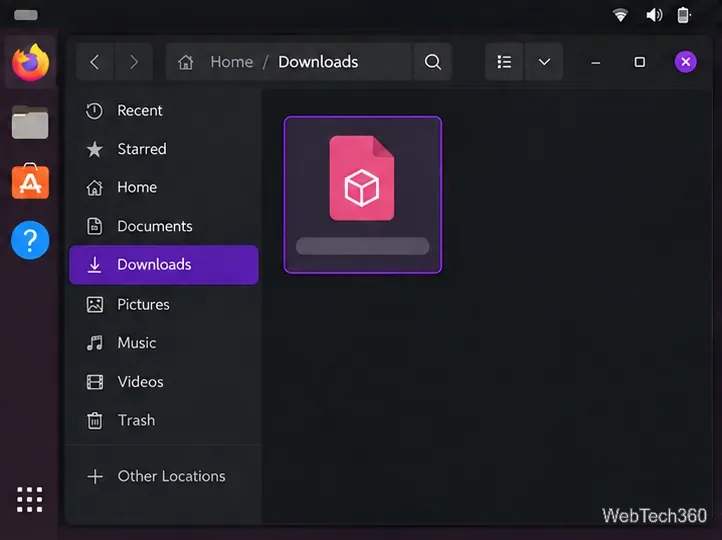Click the battery icon in the top bar
This screenshot has height=540, width=722.
click(684, 15)
